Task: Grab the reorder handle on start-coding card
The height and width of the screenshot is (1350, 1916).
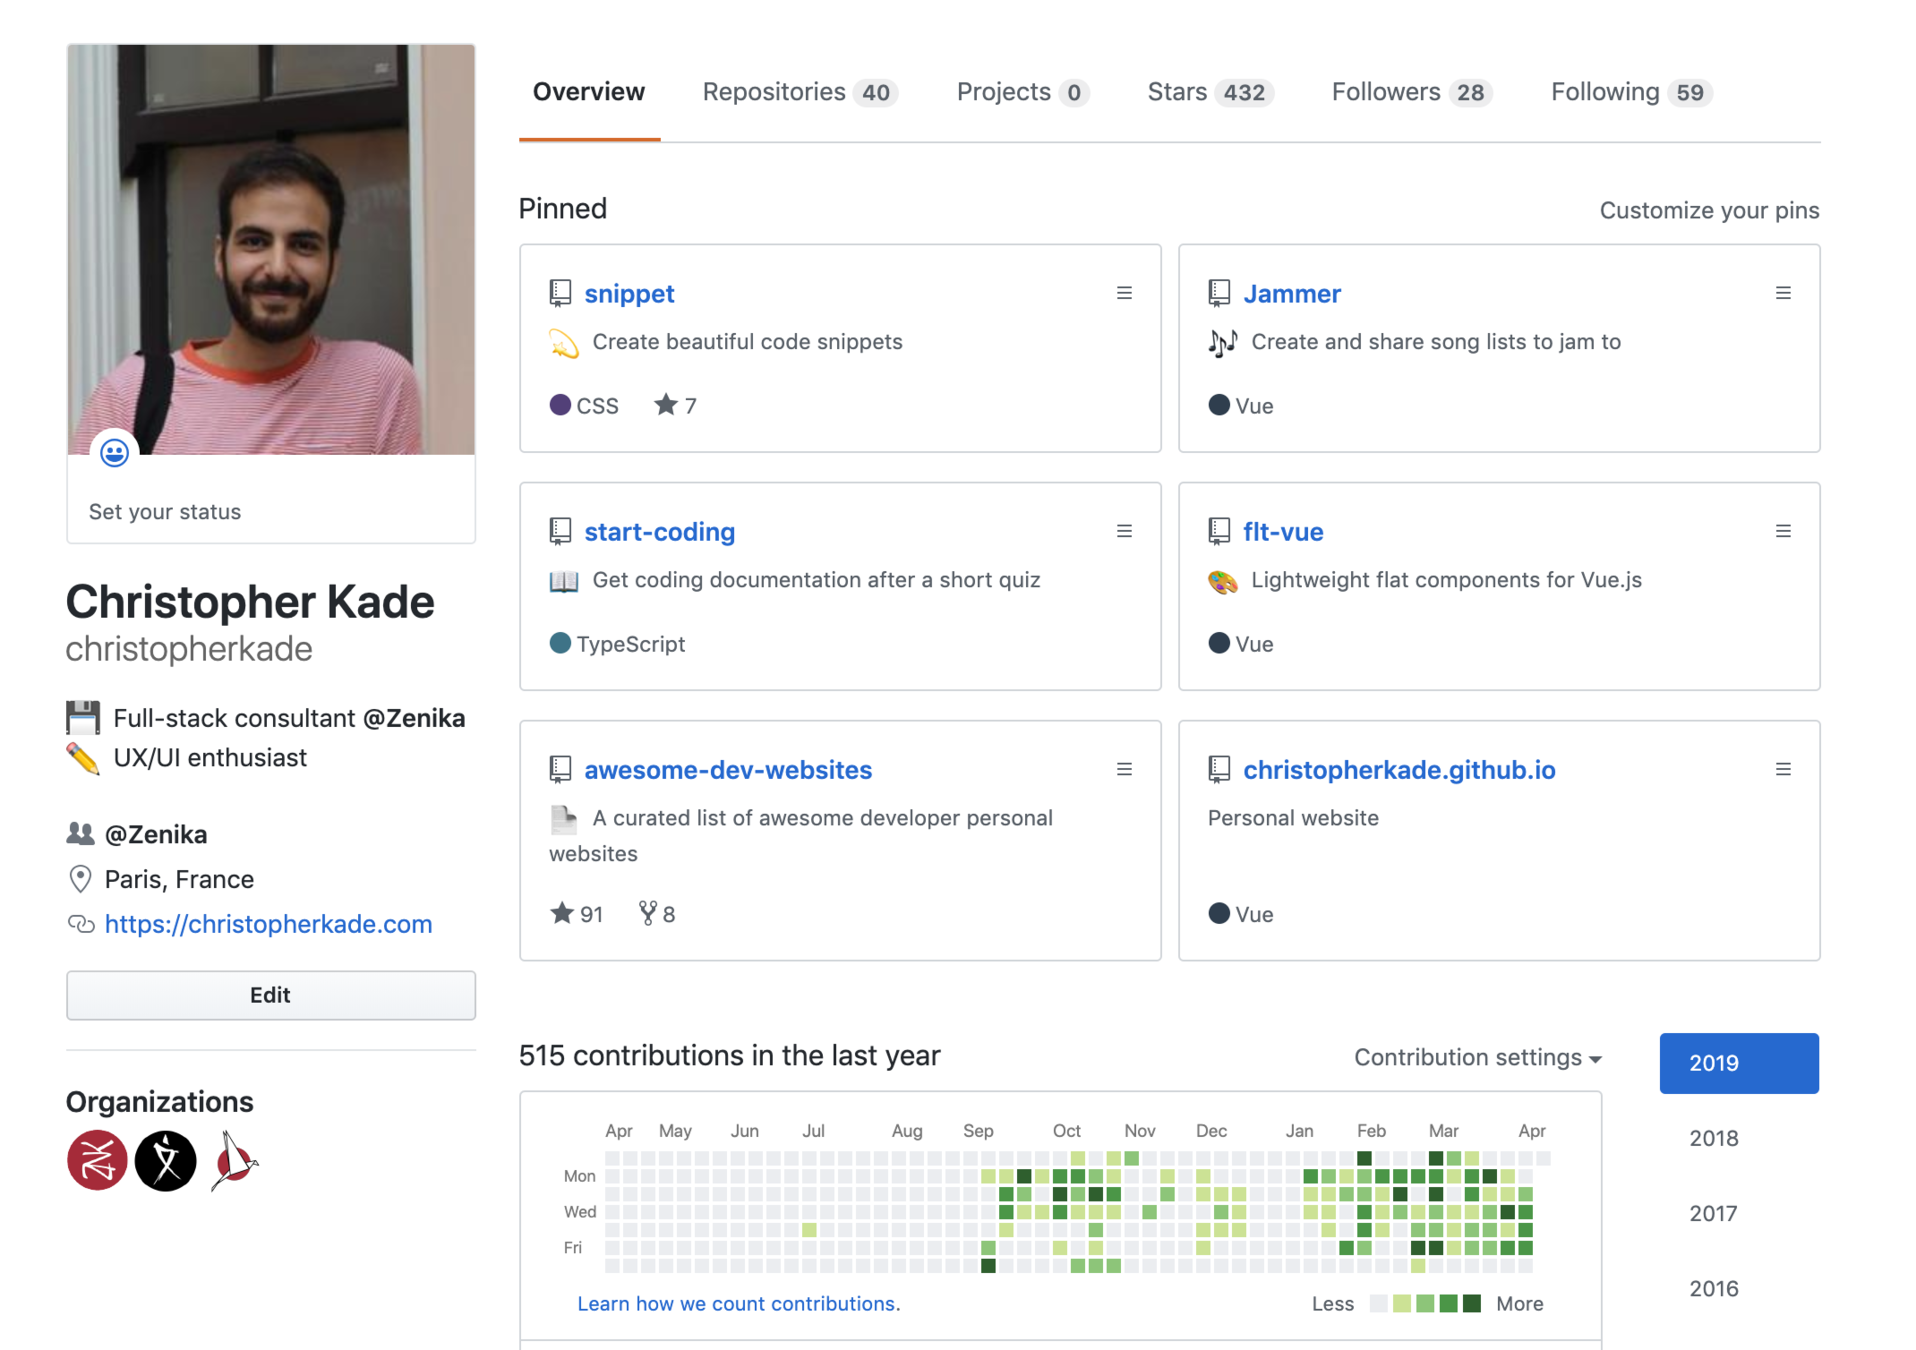Action: [1124, 531]
